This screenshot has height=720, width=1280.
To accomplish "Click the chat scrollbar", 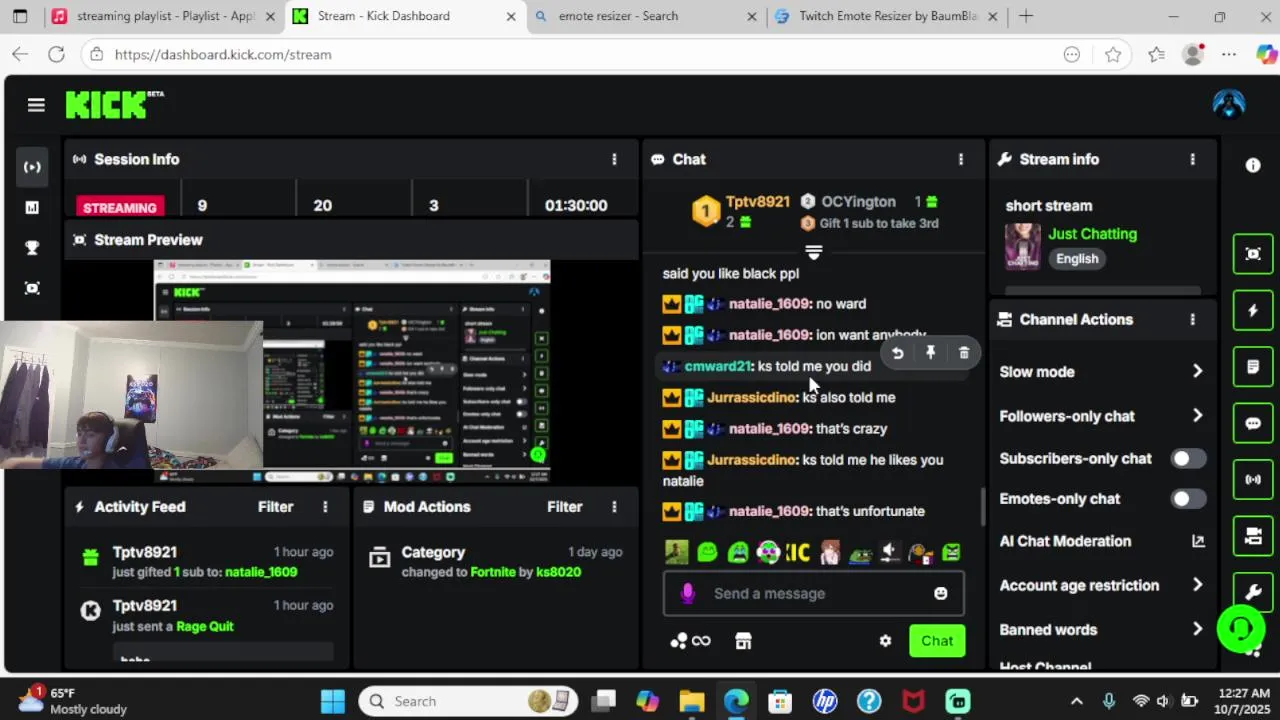I will click(982, 507).
